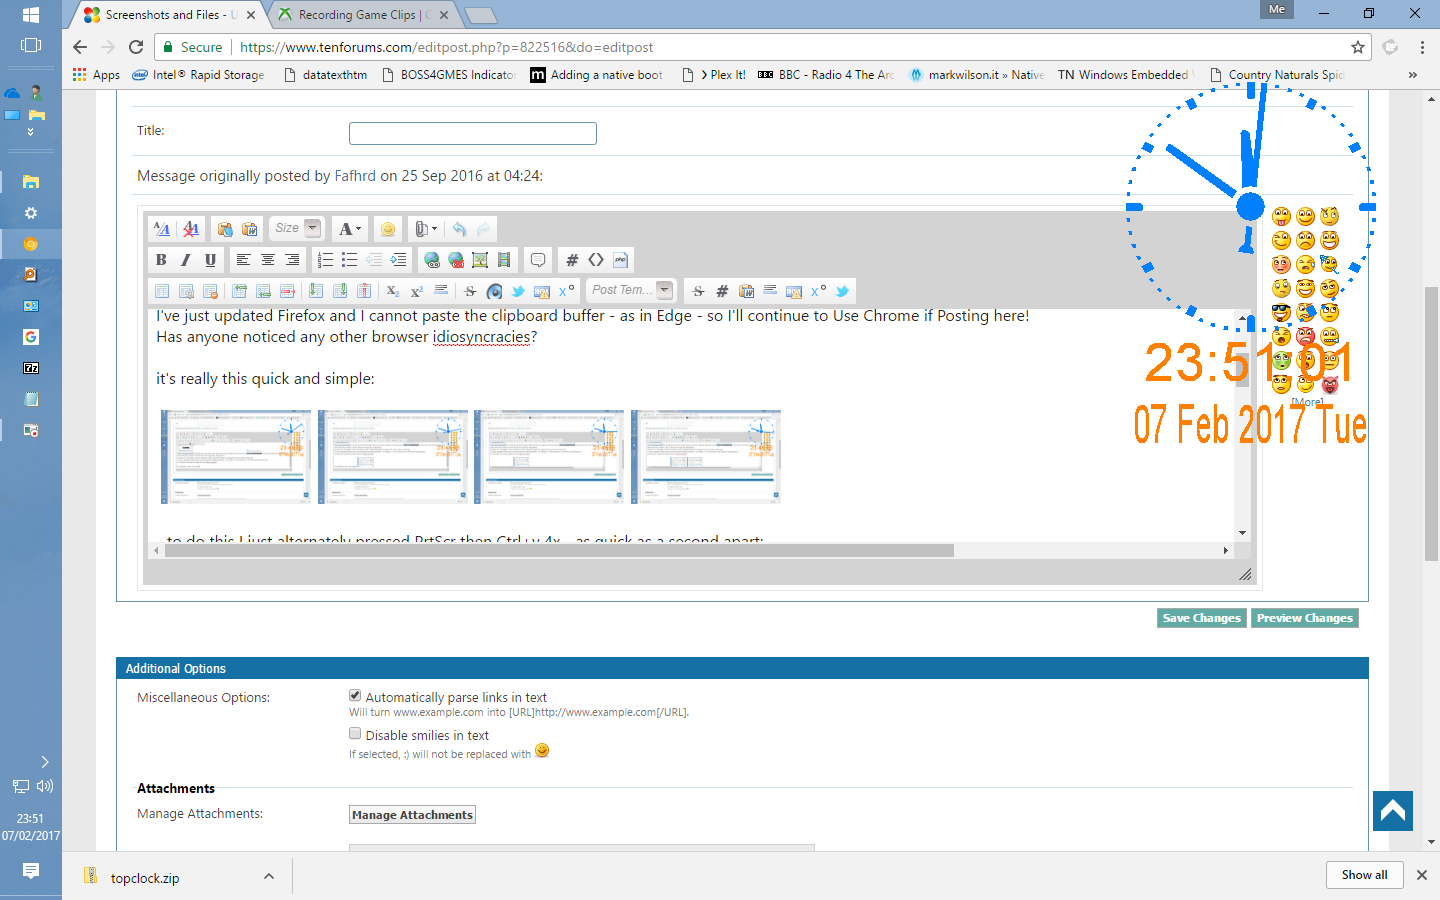Decrease indent in the editor
Screen dimensions: 1440x900
coord(373,260)
